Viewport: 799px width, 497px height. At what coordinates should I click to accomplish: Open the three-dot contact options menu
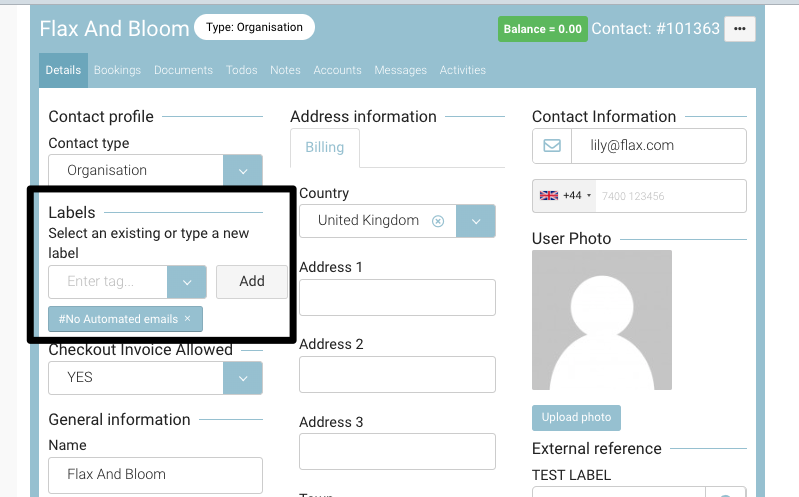739,29
